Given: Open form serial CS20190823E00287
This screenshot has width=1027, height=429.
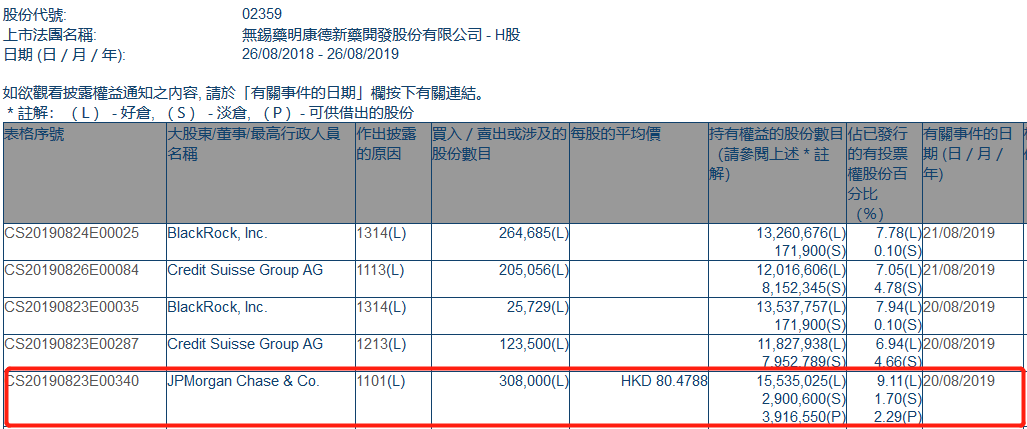Looking at the screenshot, I should 71,344.
